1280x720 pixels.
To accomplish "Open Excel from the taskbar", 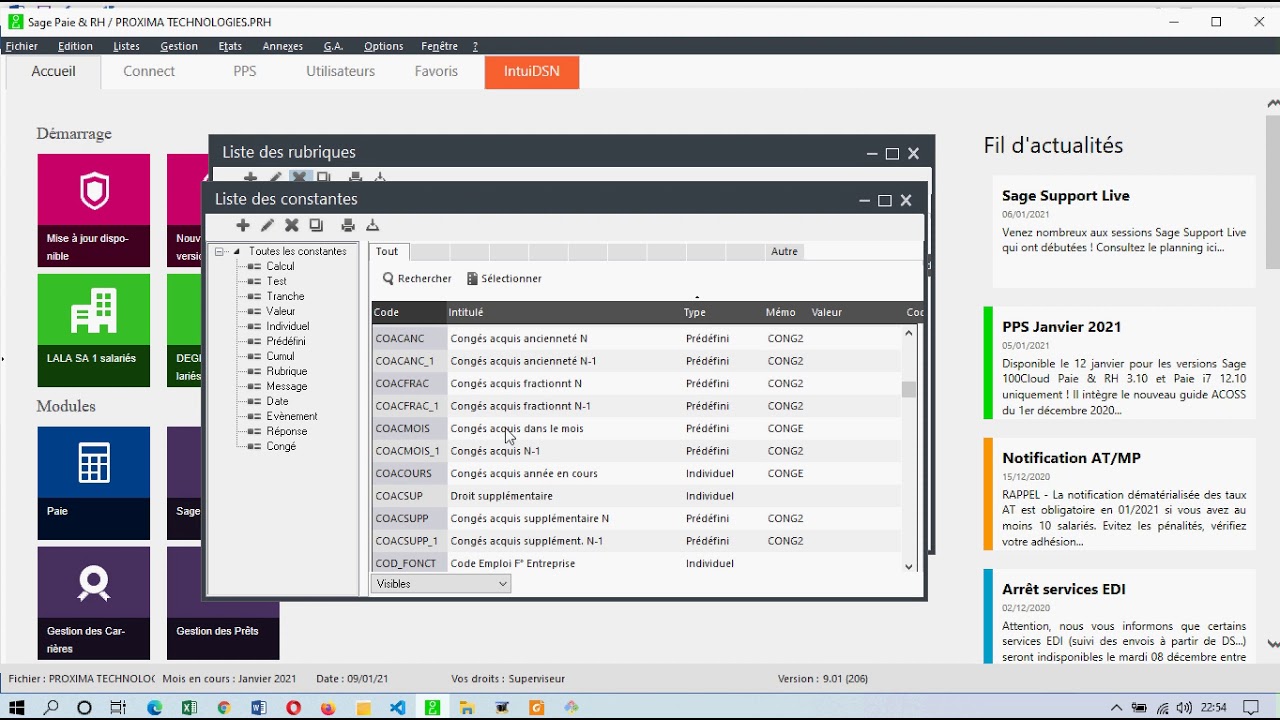I will tap(189, 707).
